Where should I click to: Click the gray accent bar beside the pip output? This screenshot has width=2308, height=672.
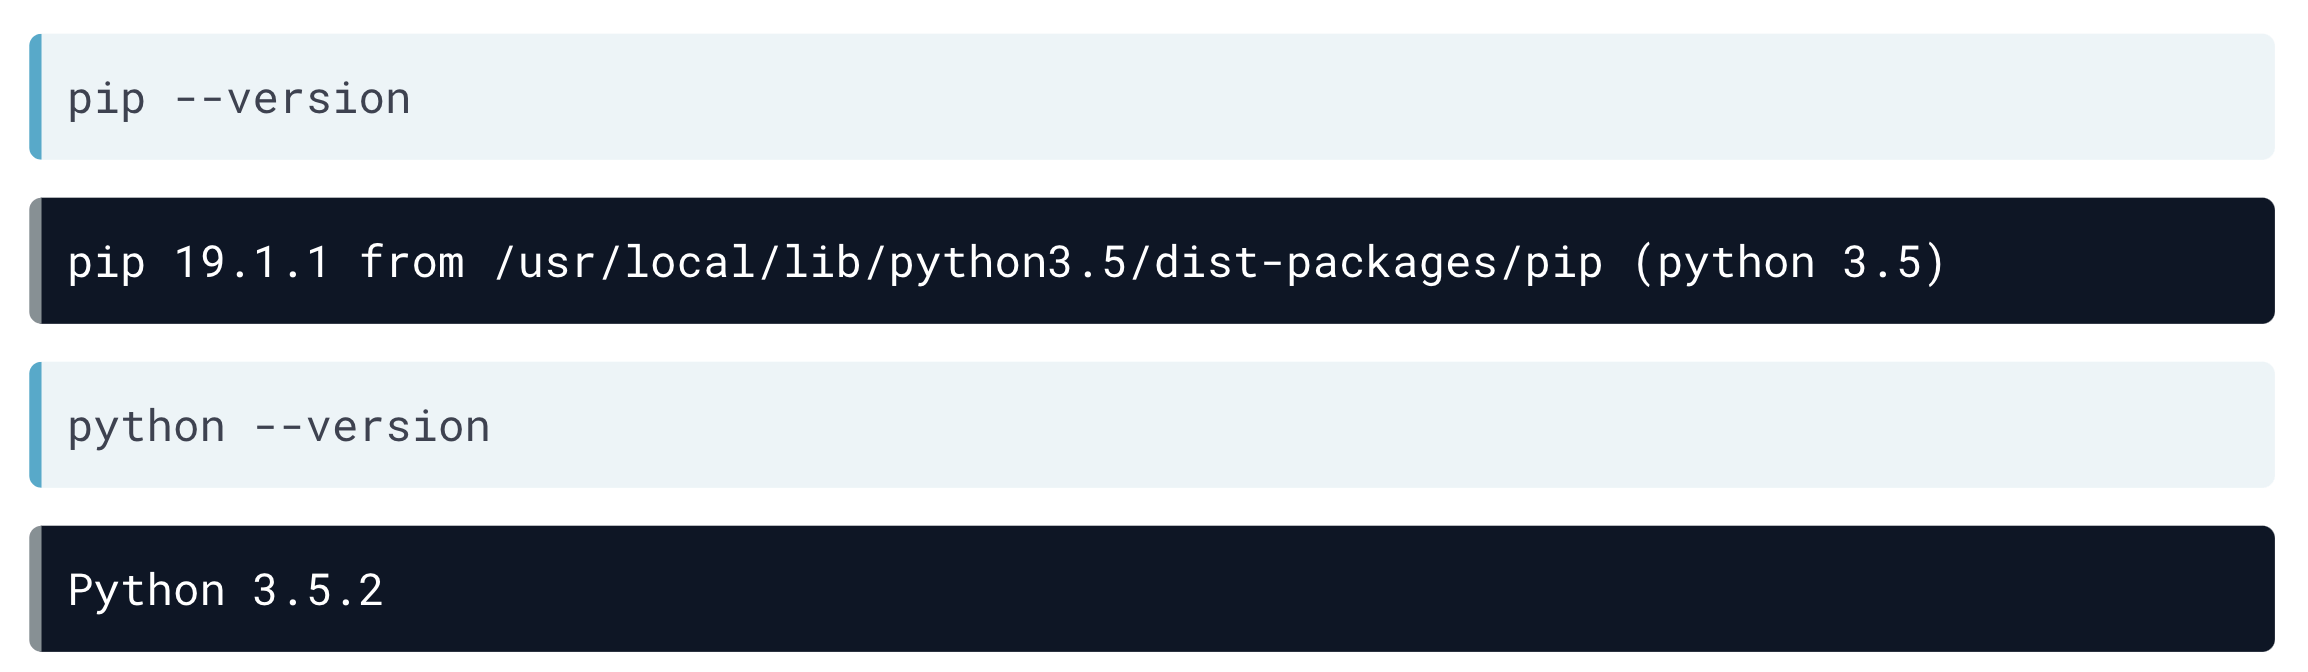(x=35, y=261)
